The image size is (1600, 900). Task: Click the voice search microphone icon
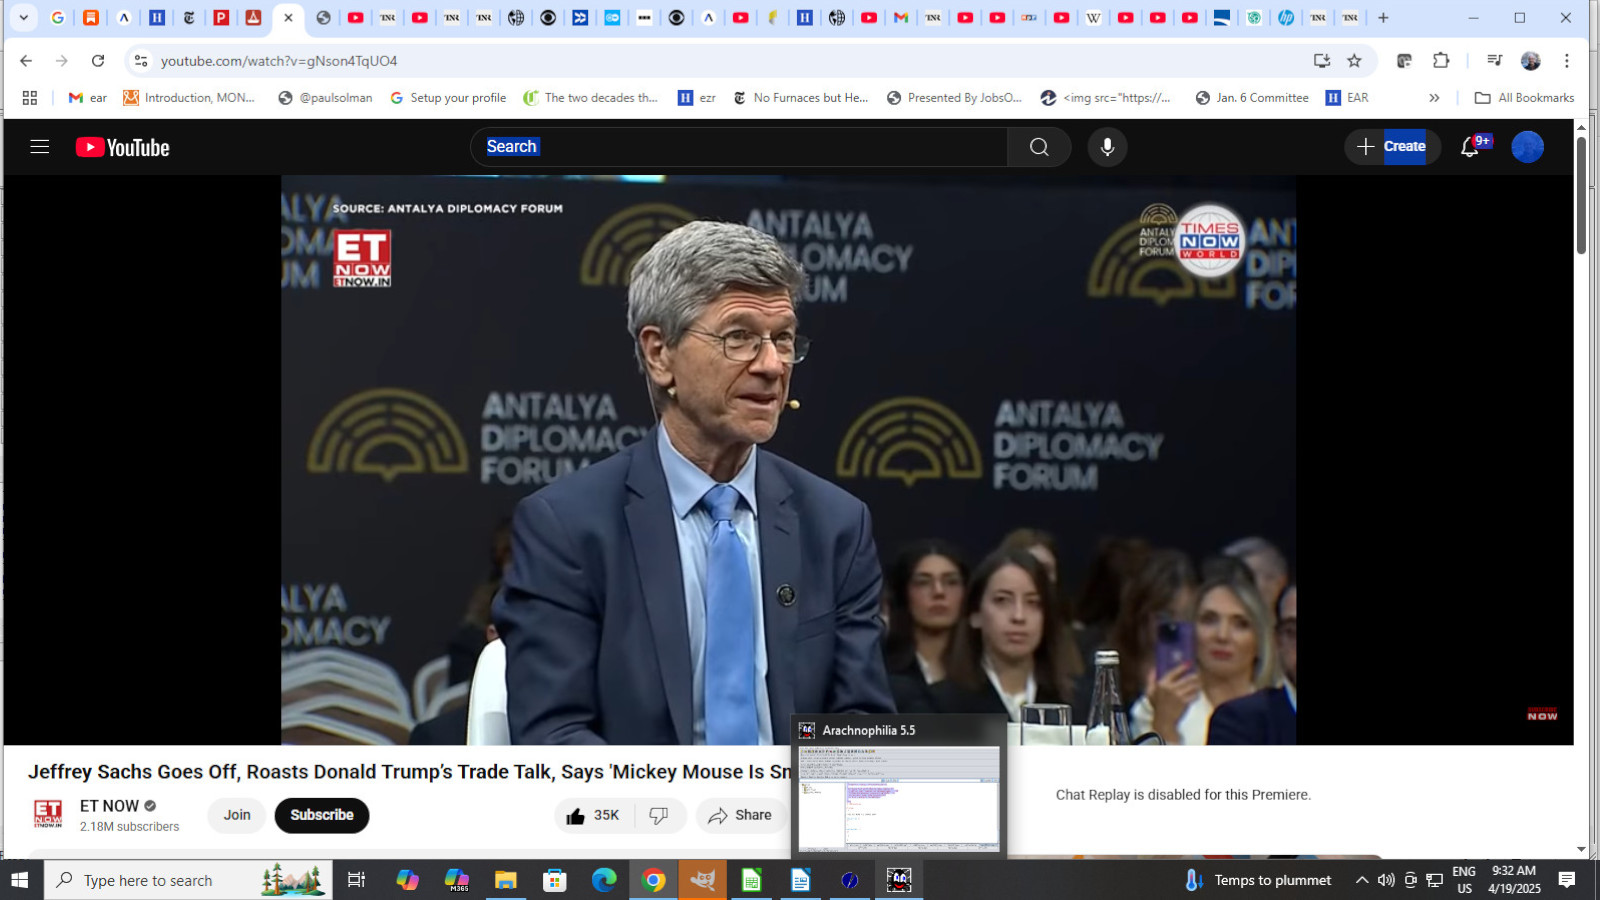click(x=1107, y=147)
